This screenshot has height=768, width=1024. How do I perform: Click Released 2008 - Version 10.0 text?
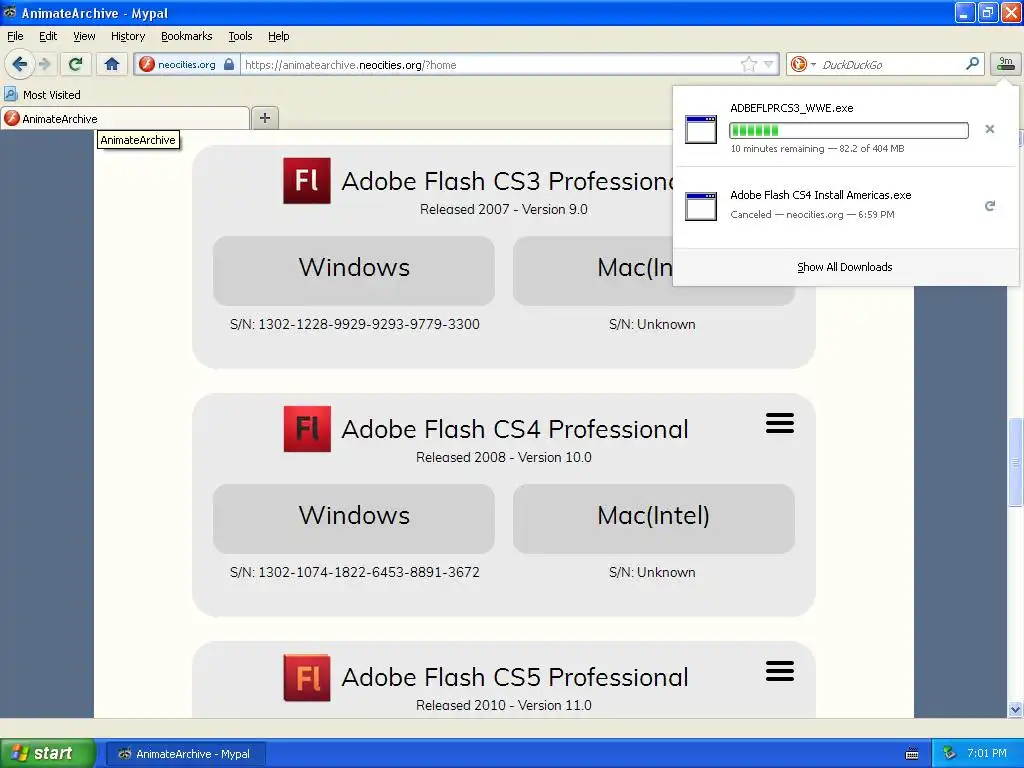pyautogui.click(x=504, y=457)
